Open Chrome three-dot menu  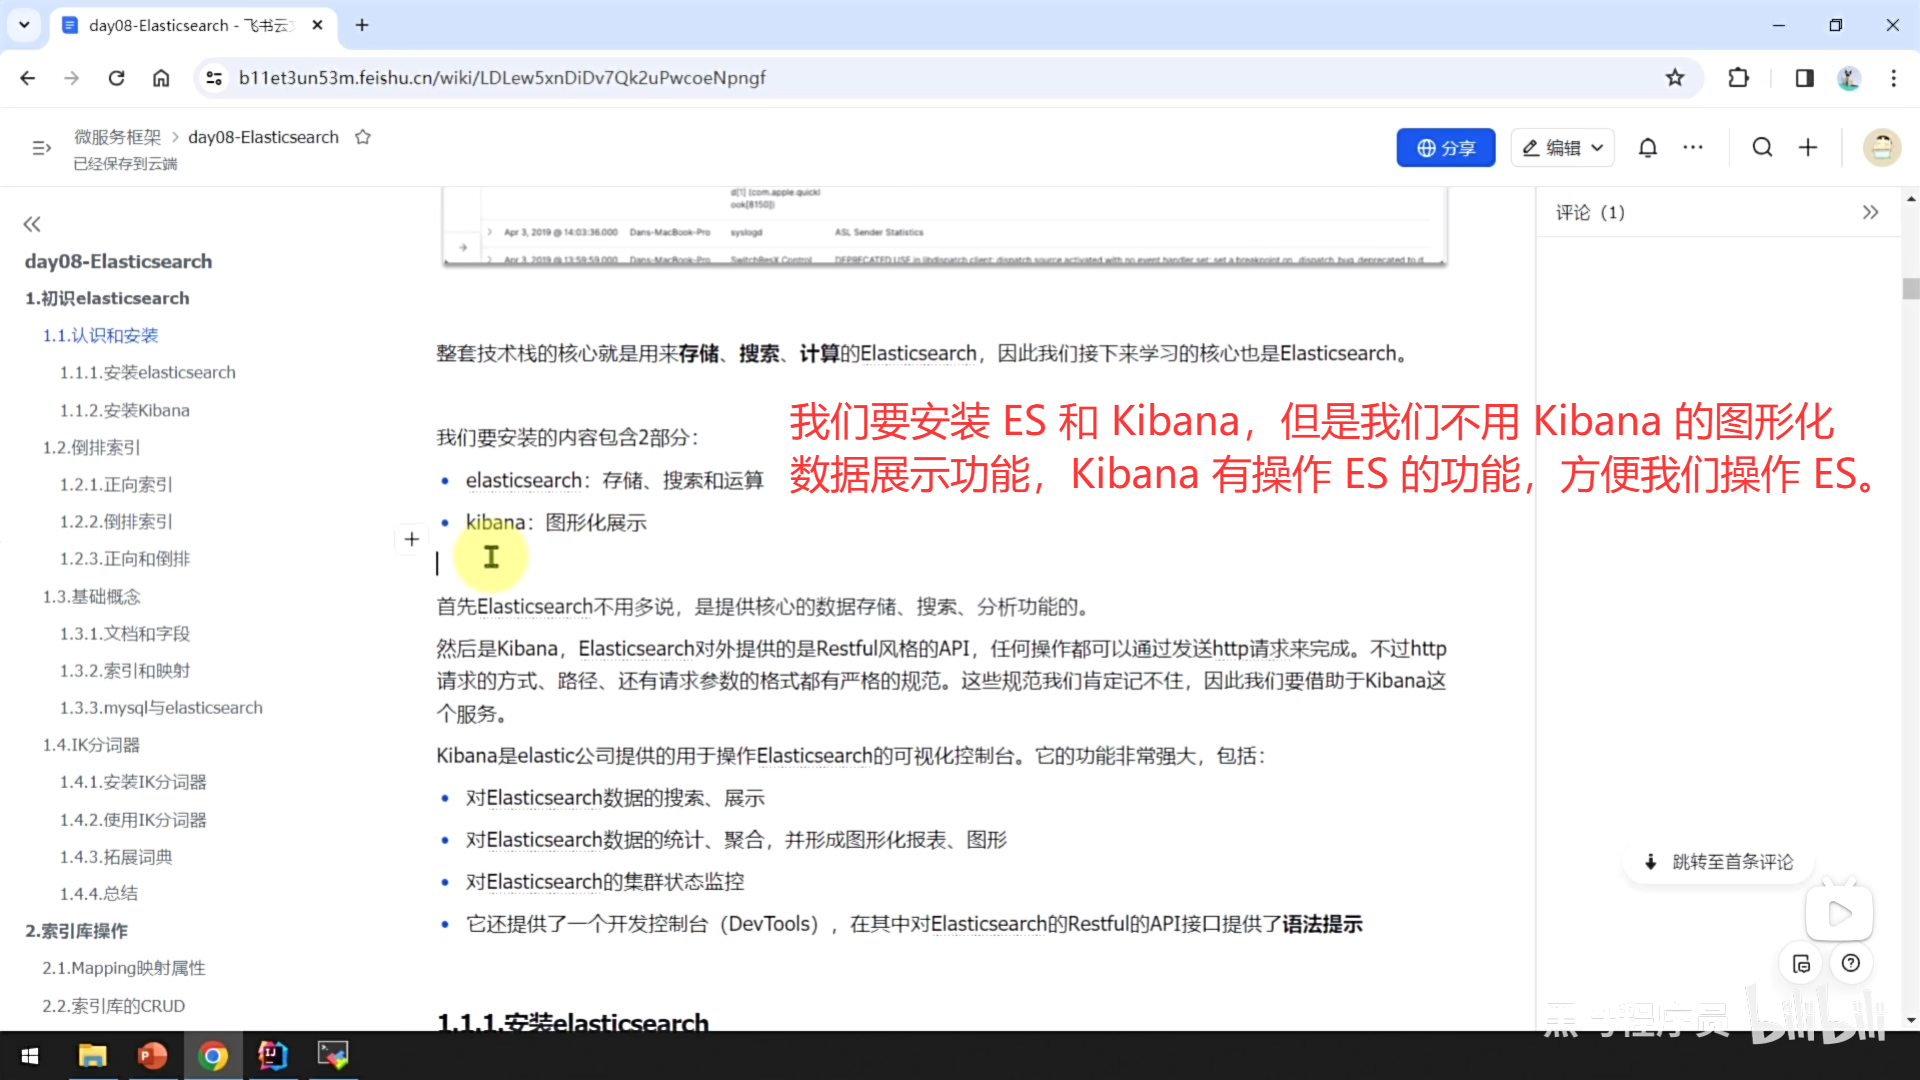pos(1893,78)
